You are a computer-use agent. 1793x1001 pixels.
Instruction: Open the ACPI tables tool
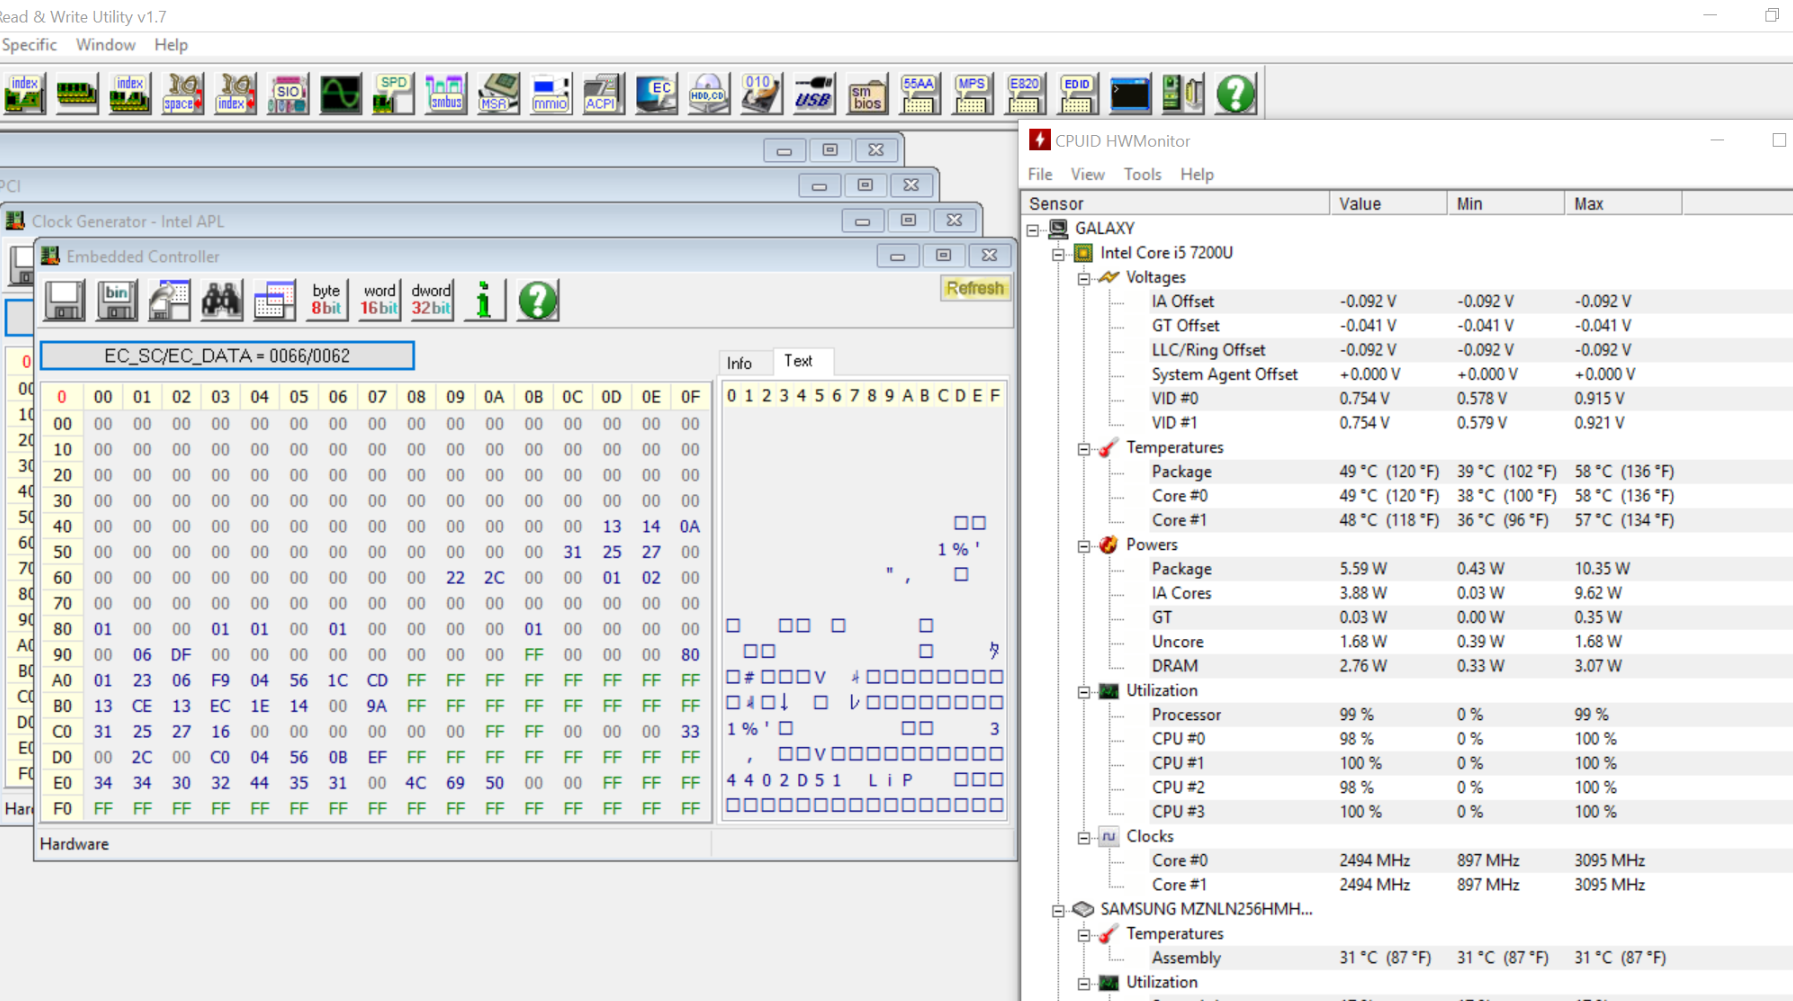pos(602,94)
